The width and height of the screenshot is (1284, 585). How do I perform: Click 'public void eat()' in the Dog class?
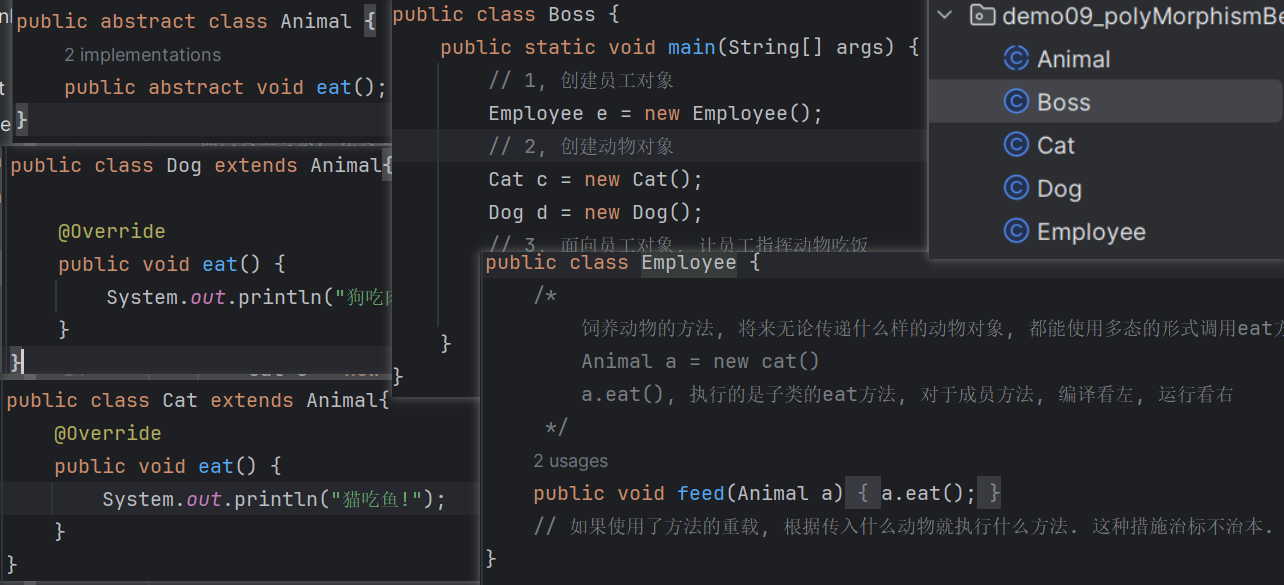(x=172, y=264)
